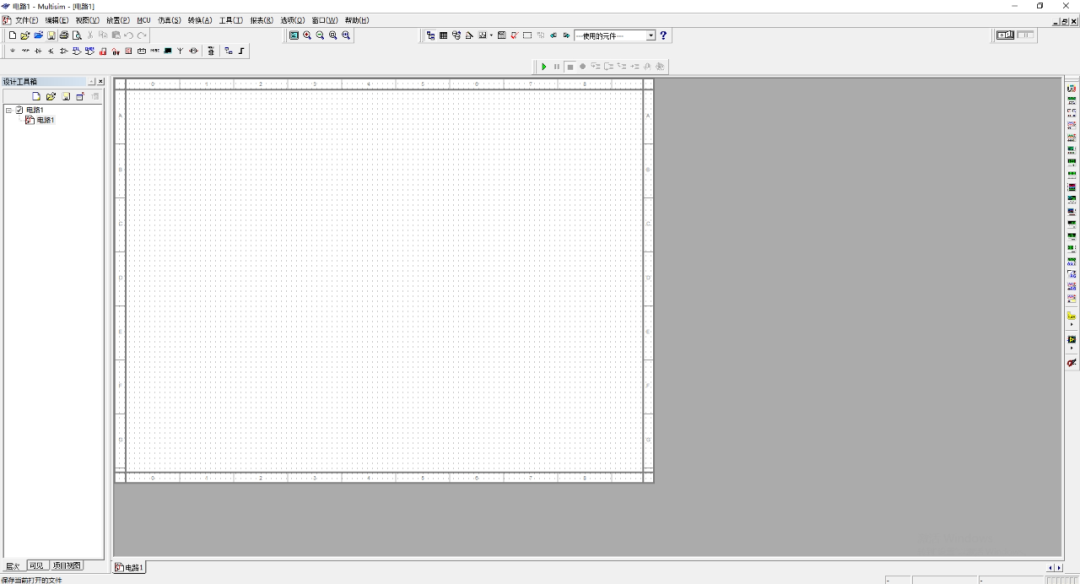Click the zoom out magnifier icon
Viewport: 1080px width, 584px height.
click(x=320, y=35)
